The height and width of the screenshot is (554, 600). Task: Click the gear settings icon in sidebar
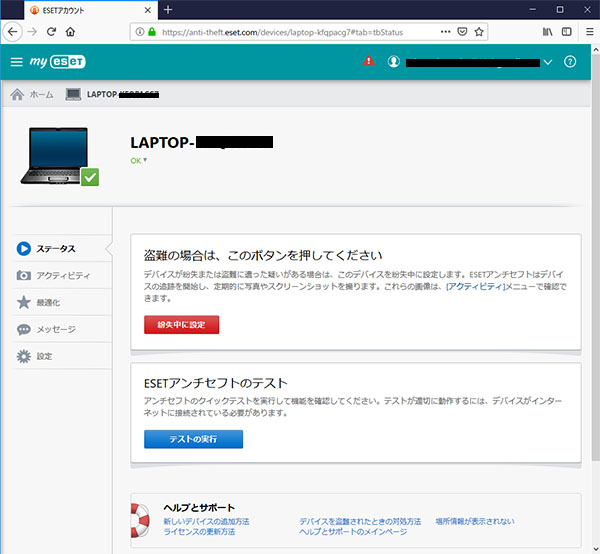point(24,356)
